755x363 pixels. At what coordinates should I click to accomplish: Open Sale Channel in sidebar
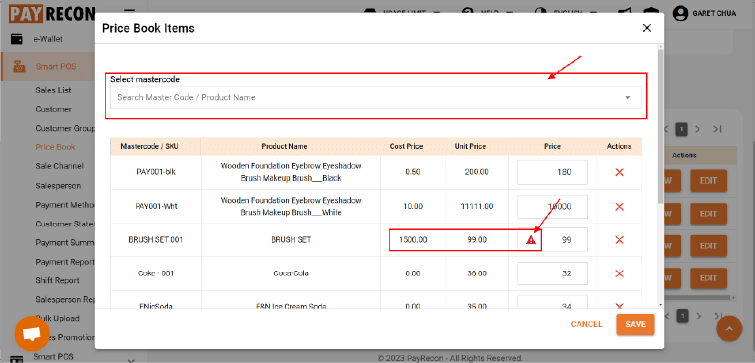[x=59, y=166]
